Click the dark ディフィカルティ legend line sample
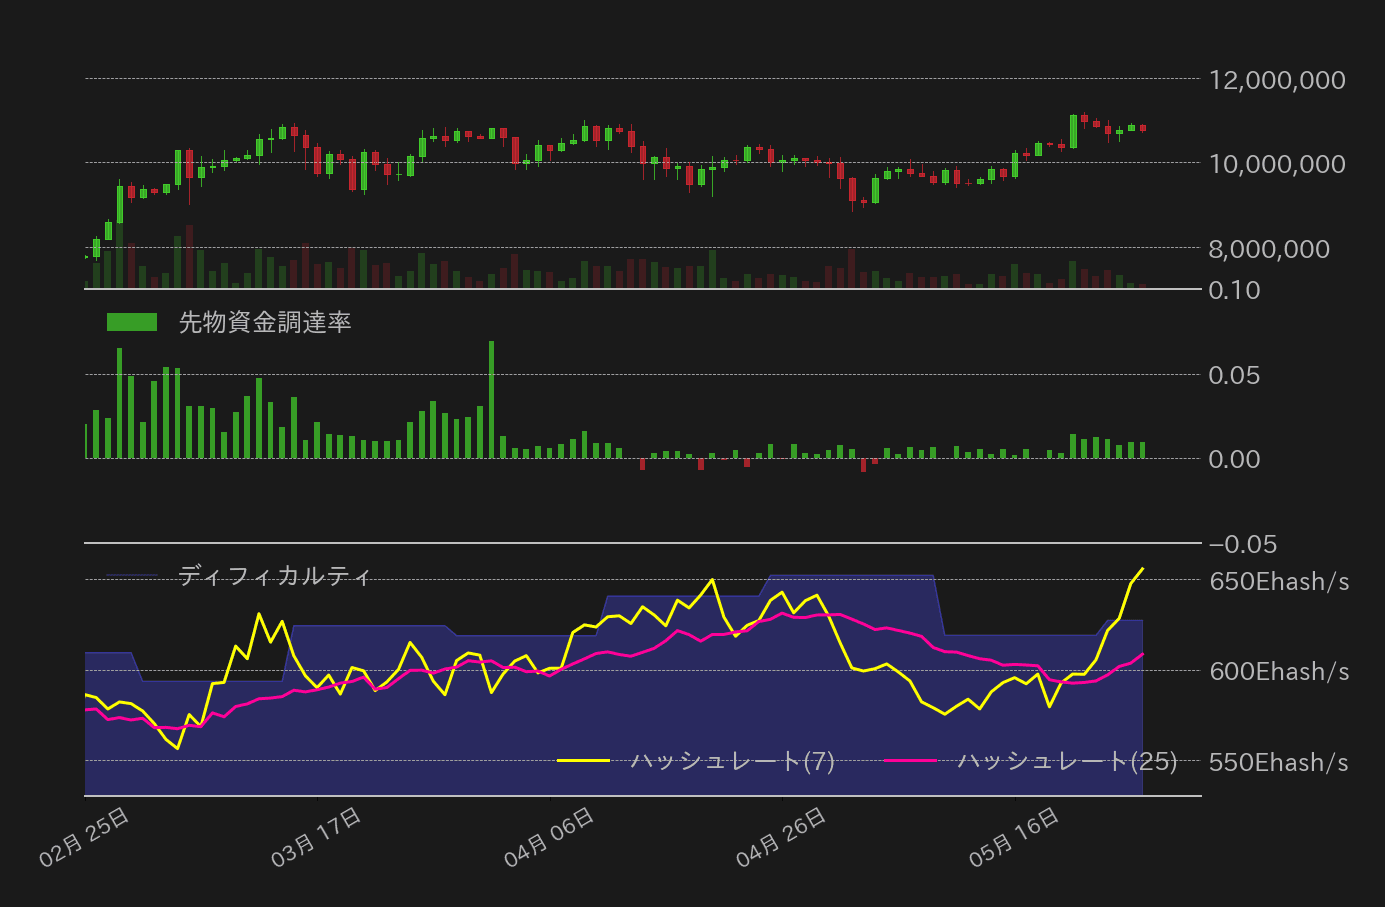Screen dimensions: 1385x907 (132, 576)
